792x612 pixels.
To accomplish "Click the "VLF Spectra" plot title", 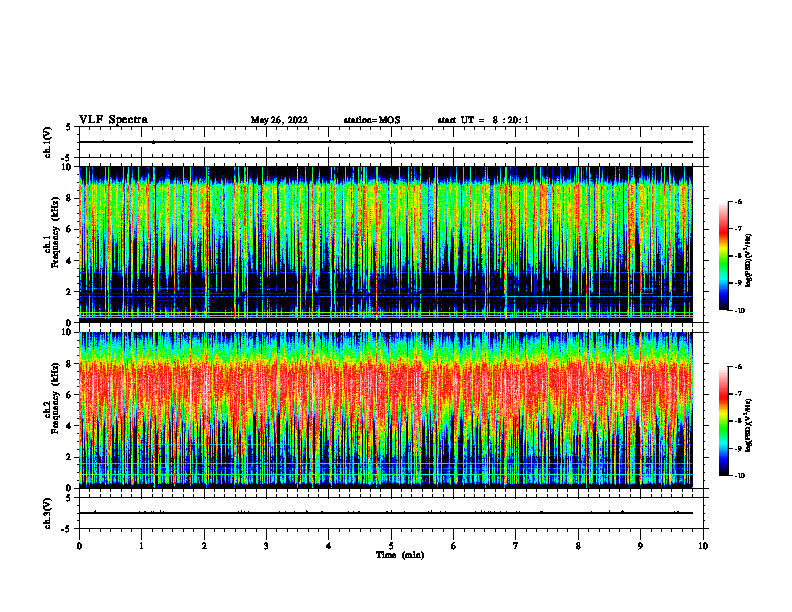I will pyautogui.click(x=113, y=120).
